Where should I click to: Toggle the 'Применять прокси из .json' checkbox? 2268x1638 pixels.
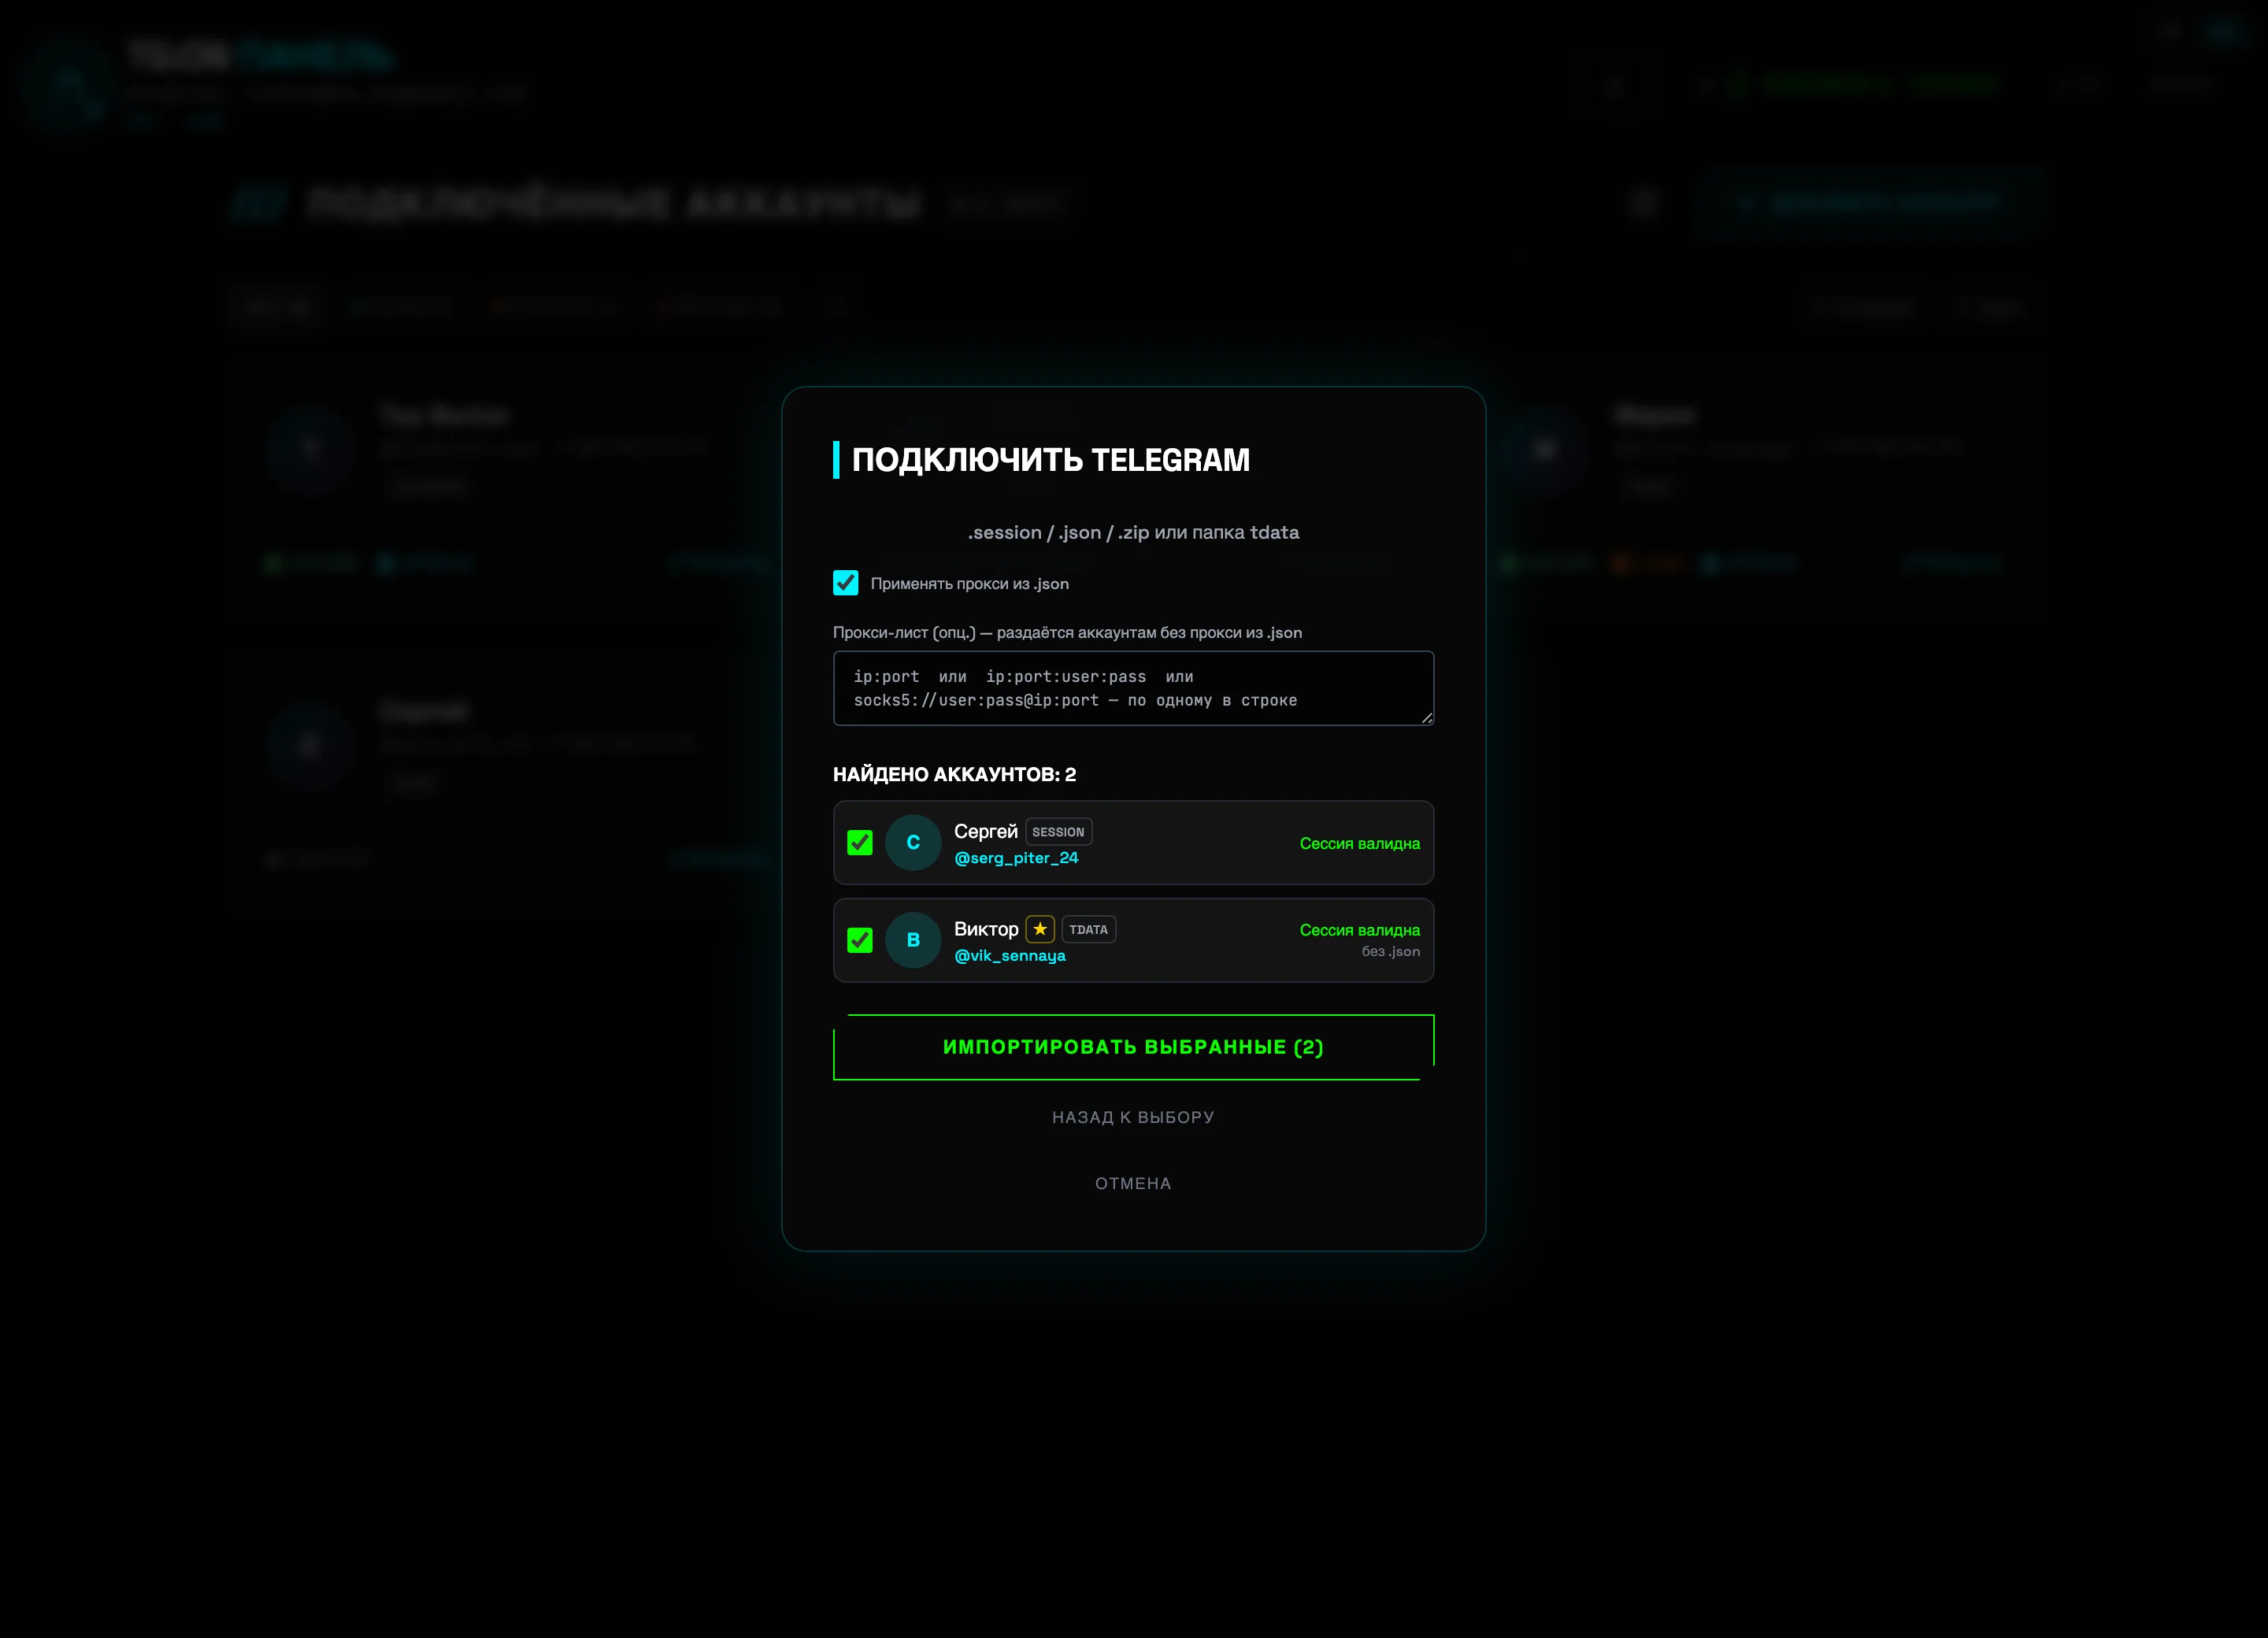[x=845, y=583]
